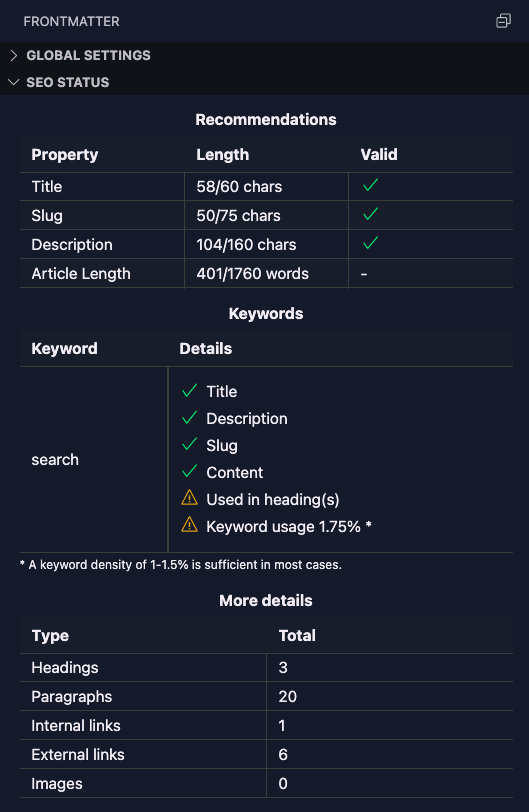Collapse the SEO Status section
This screenshot has width=529, height=812.
264,82
